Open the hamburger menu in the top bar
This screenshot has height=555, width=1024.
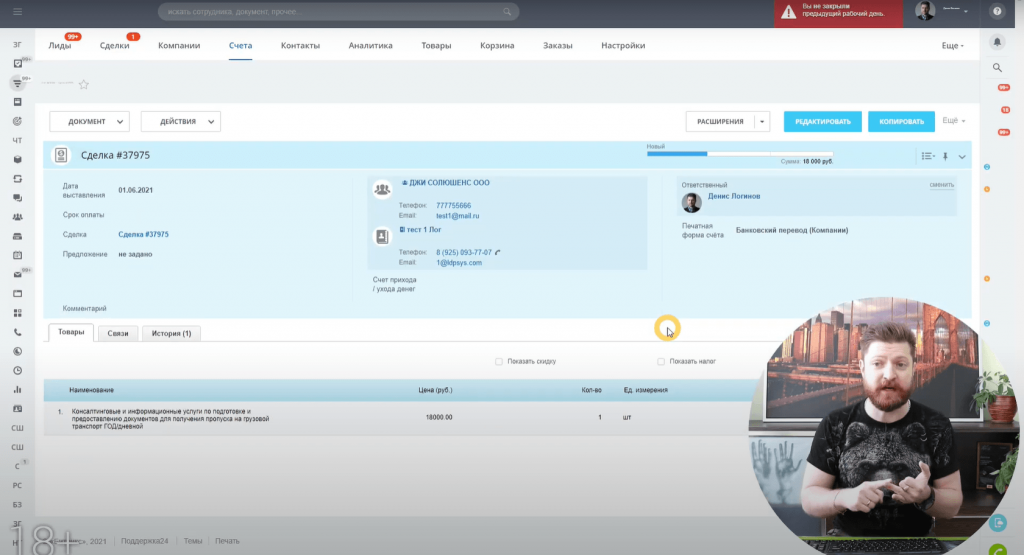tap(18, 12)
